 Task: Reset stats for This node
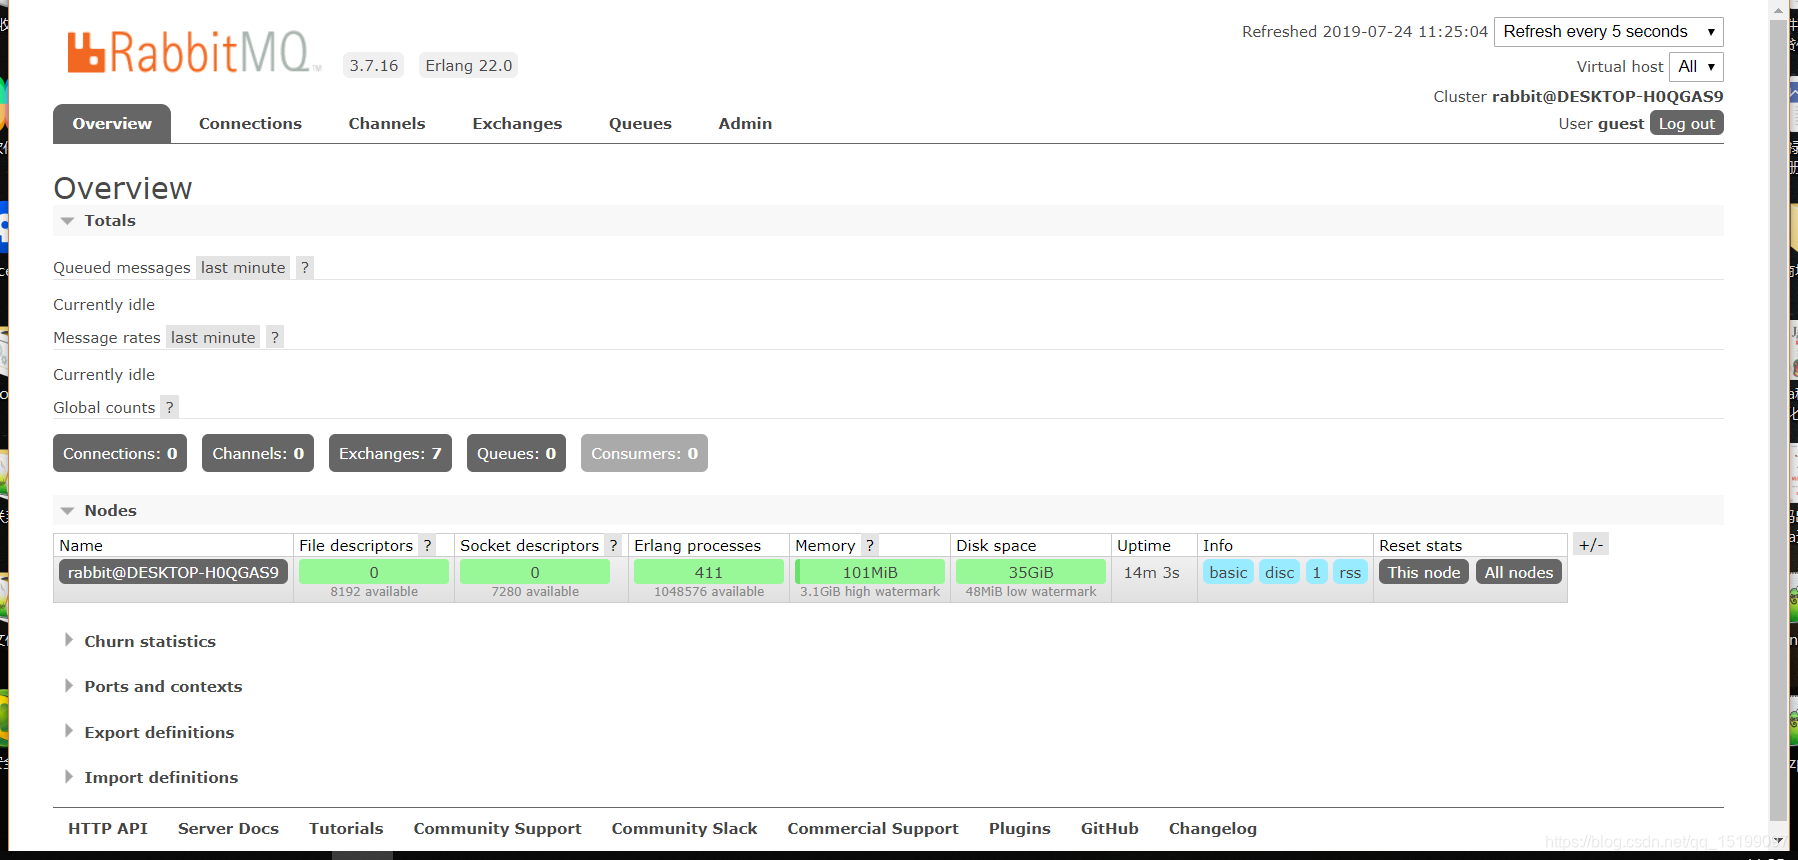pyautogui.click(x=1424, y=572)
